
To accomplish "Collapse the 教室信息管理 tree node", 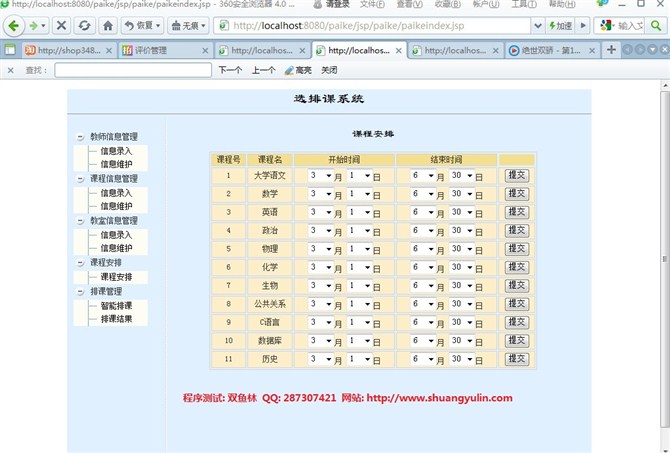I will point(80,221).
